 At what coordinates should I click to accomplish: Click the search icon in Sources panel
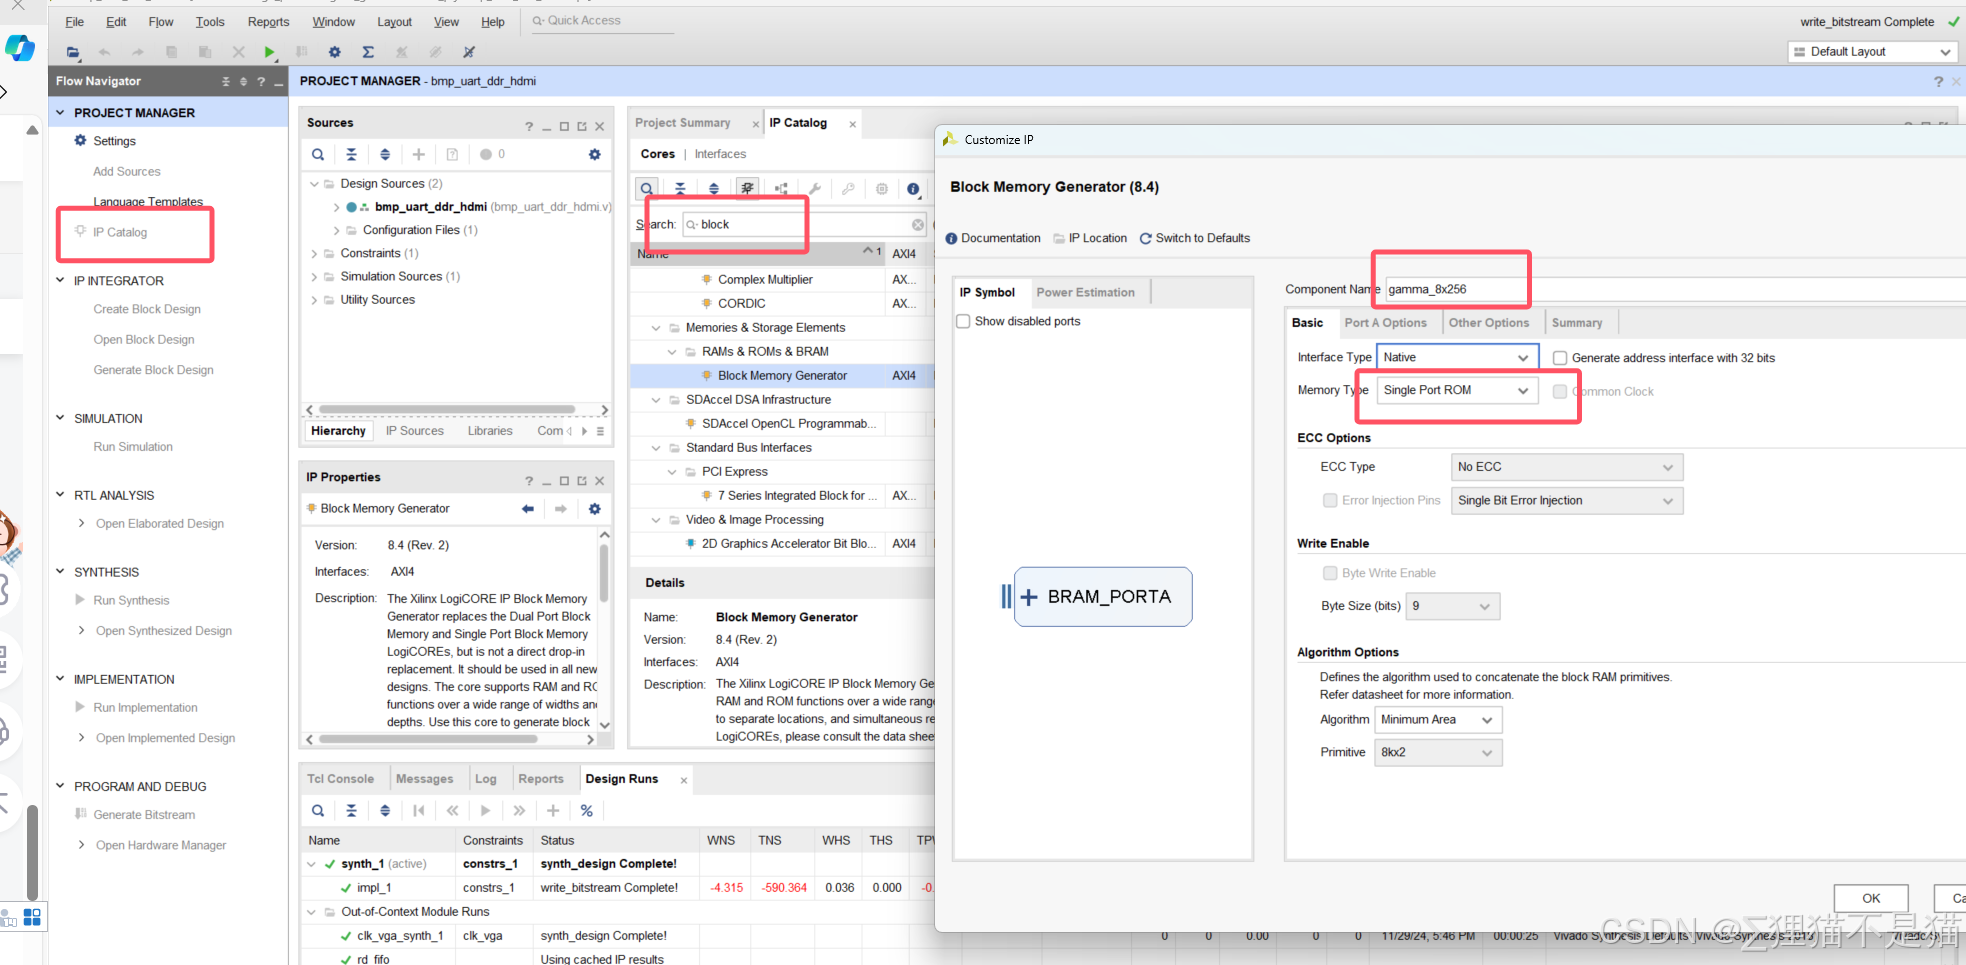pos(318,154)
